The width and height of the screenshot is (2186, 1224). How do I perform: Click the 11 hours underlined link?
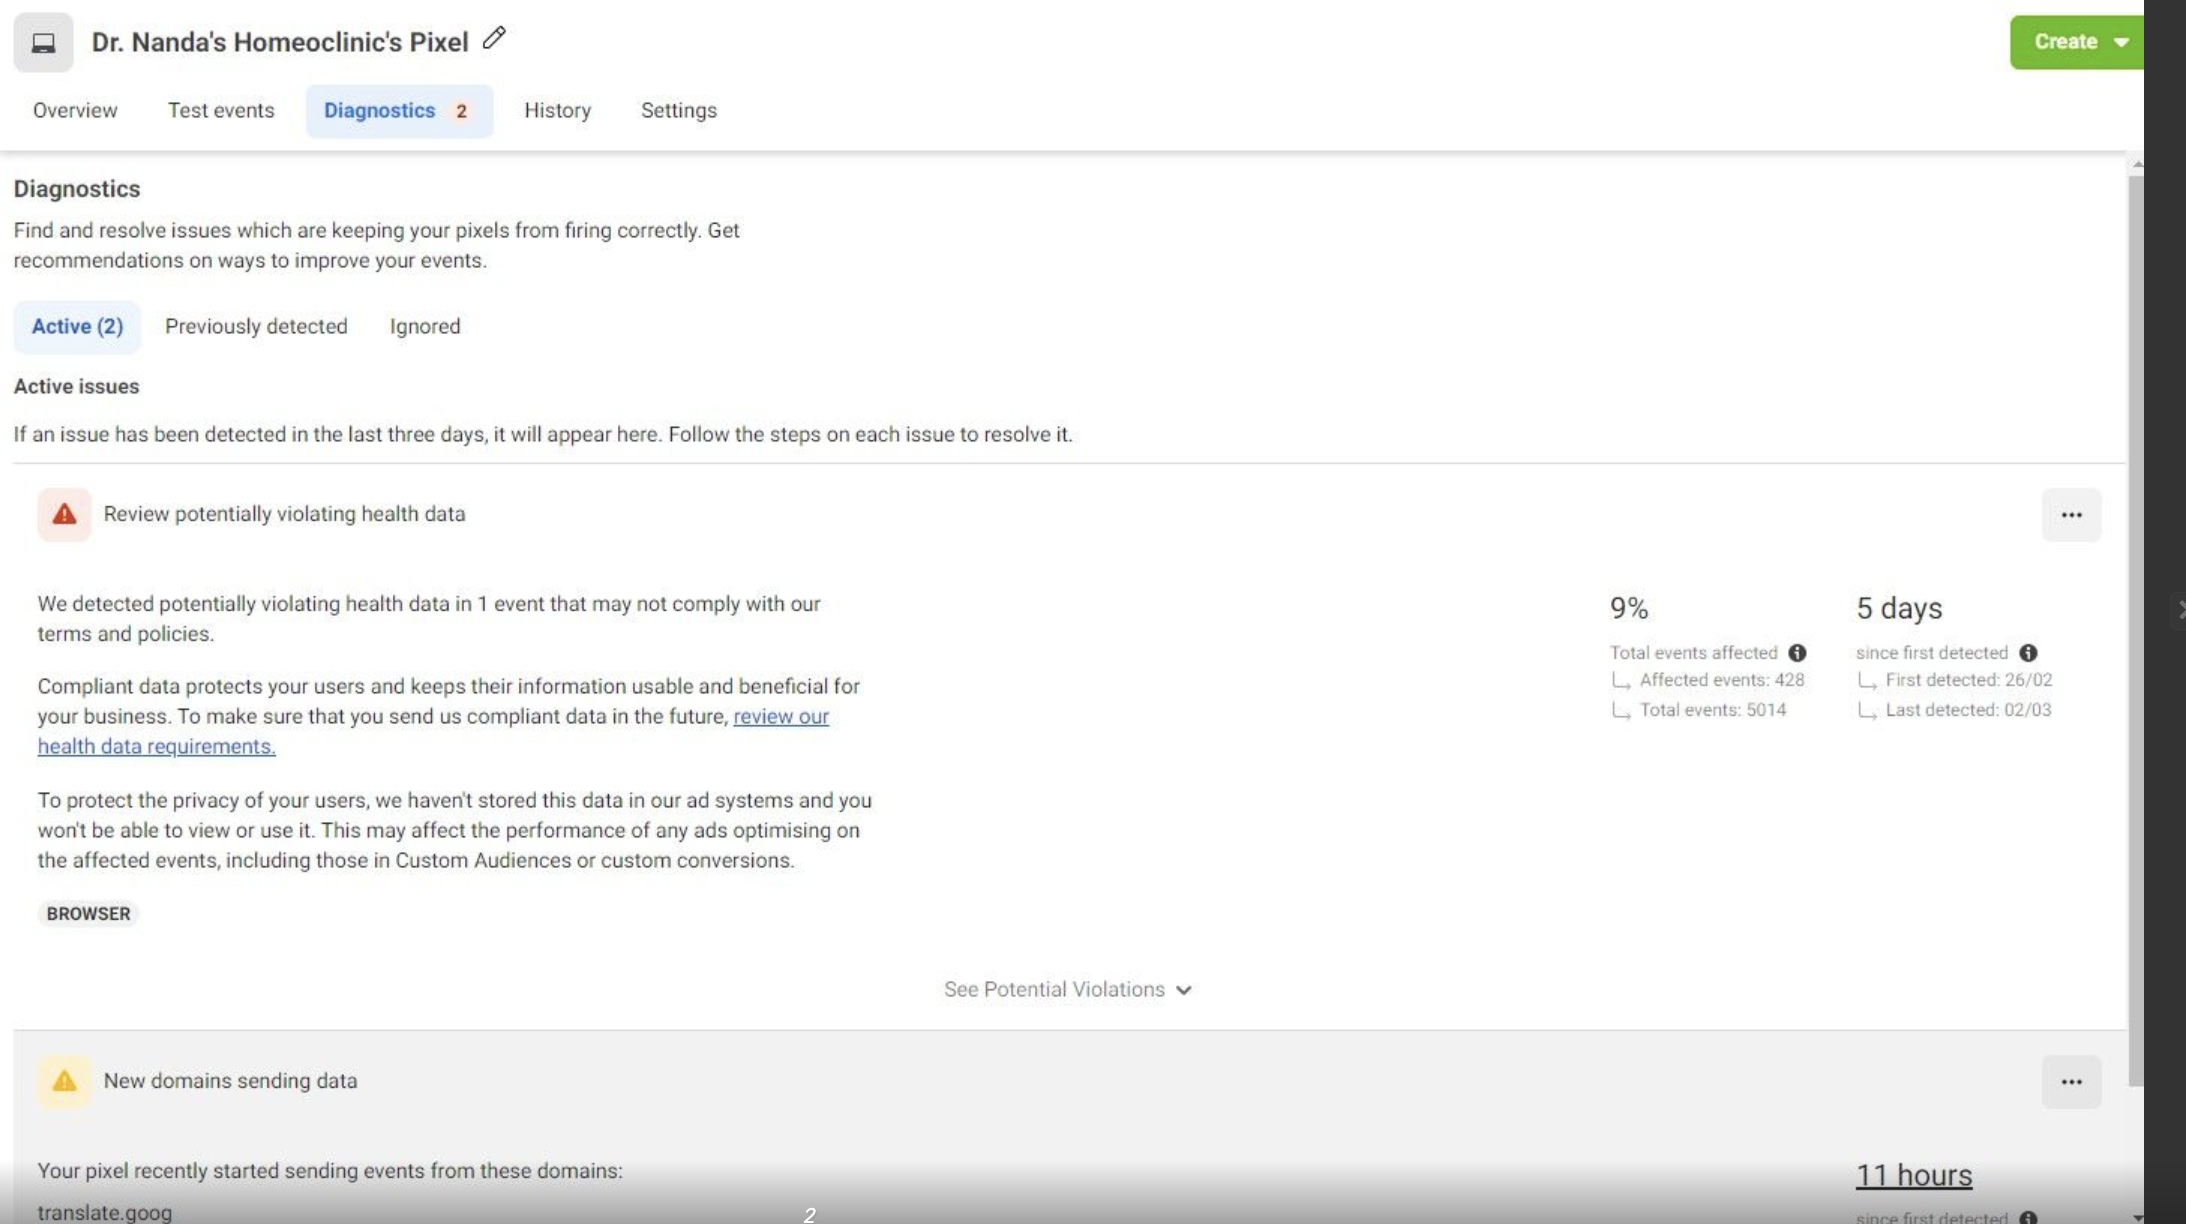pyautogui.click(x=1913, y=1175)
